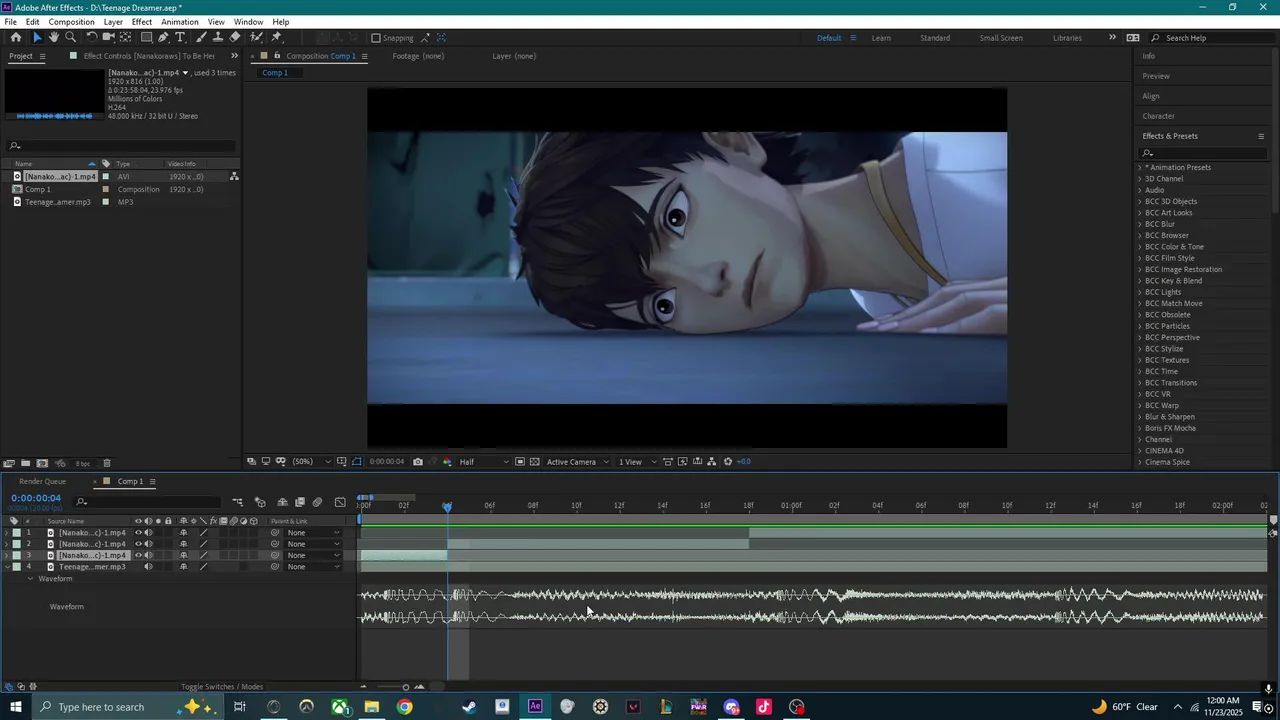Viewport: 1280px width, 720px height.
Task: Switch to the Libraries workspace
Action: [x=1067, y=38]
